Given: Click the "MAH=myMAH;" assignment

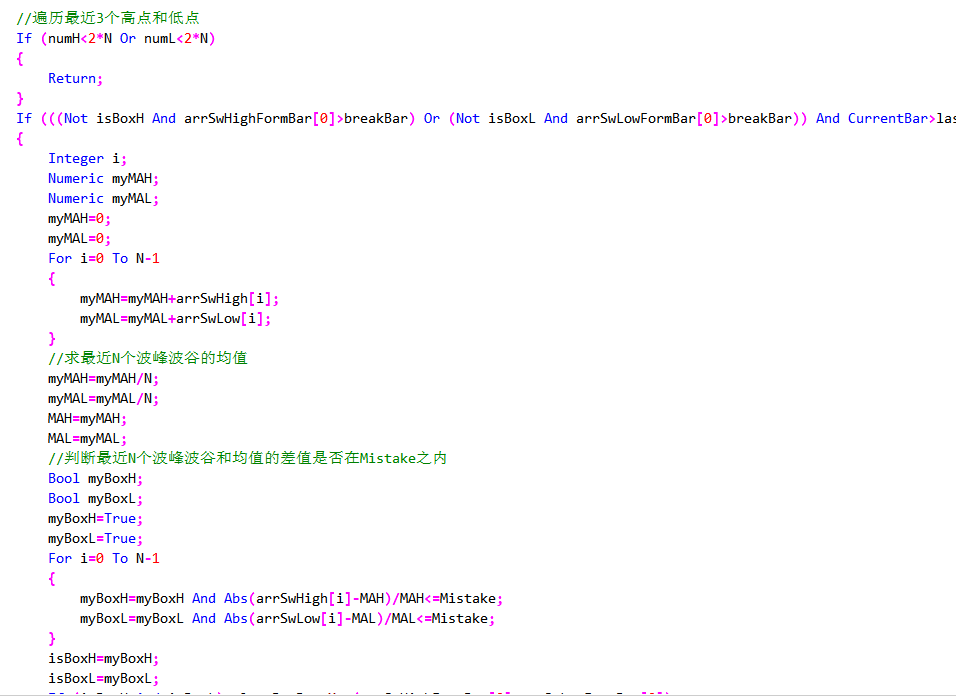Looking at the screenshot, I should point(87,418).
